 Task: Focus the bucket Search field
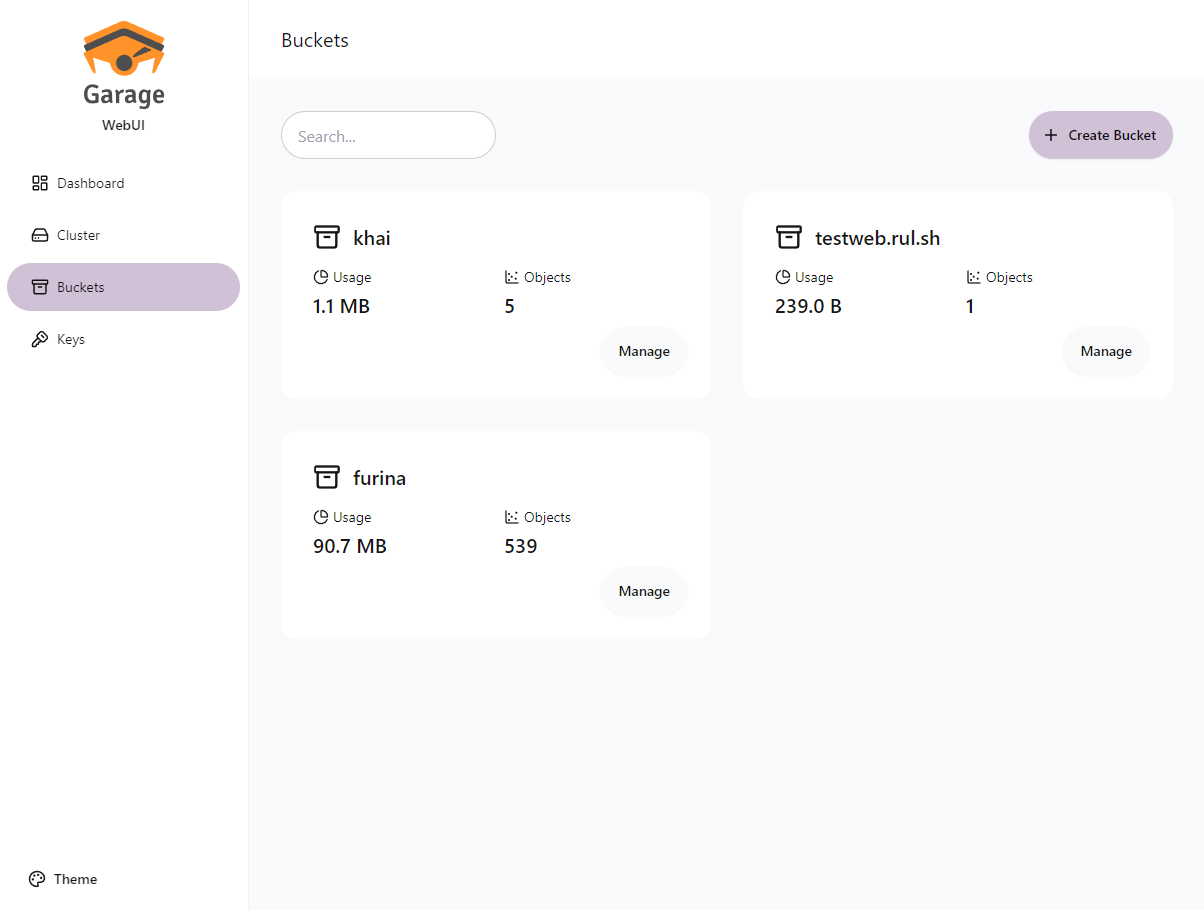(388, 135)
